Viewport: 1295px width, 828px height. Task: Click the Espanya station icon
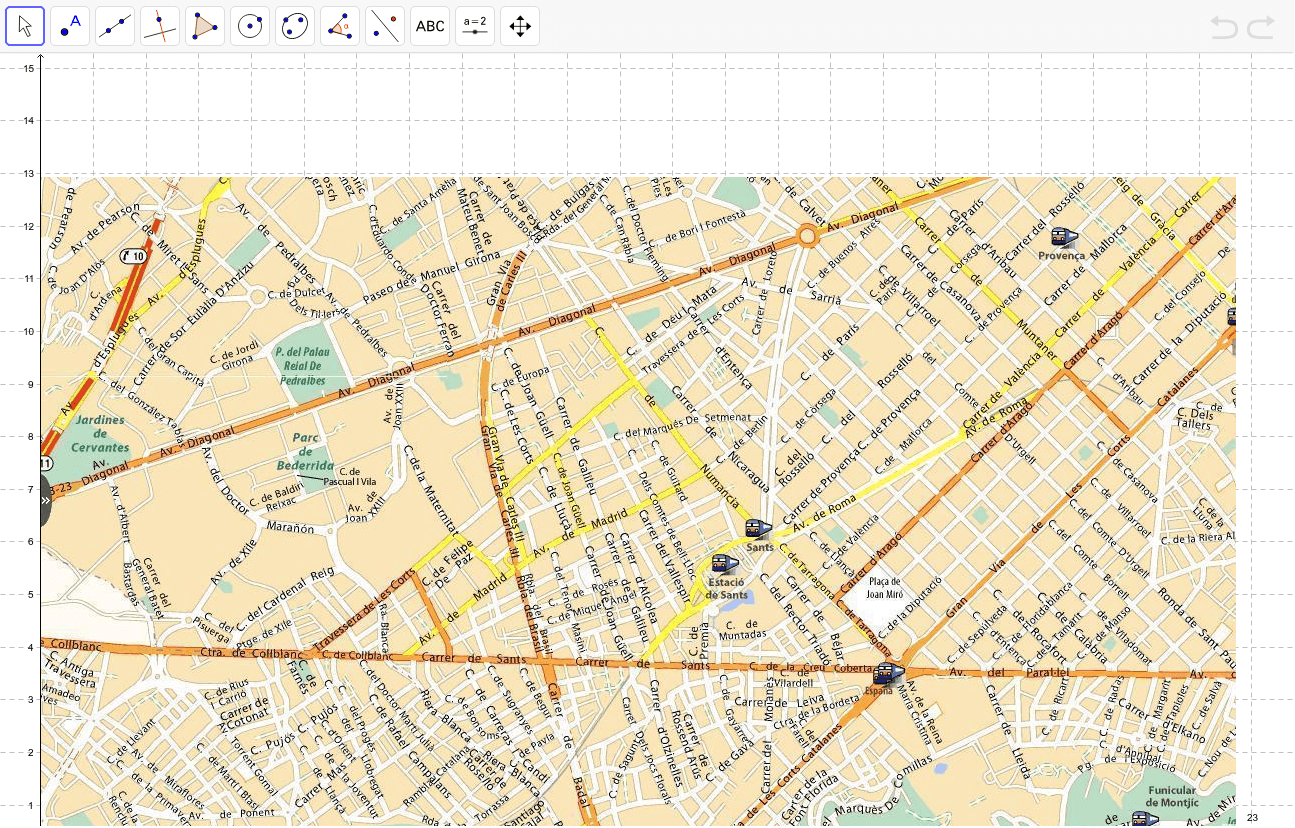tap(888, 674)
